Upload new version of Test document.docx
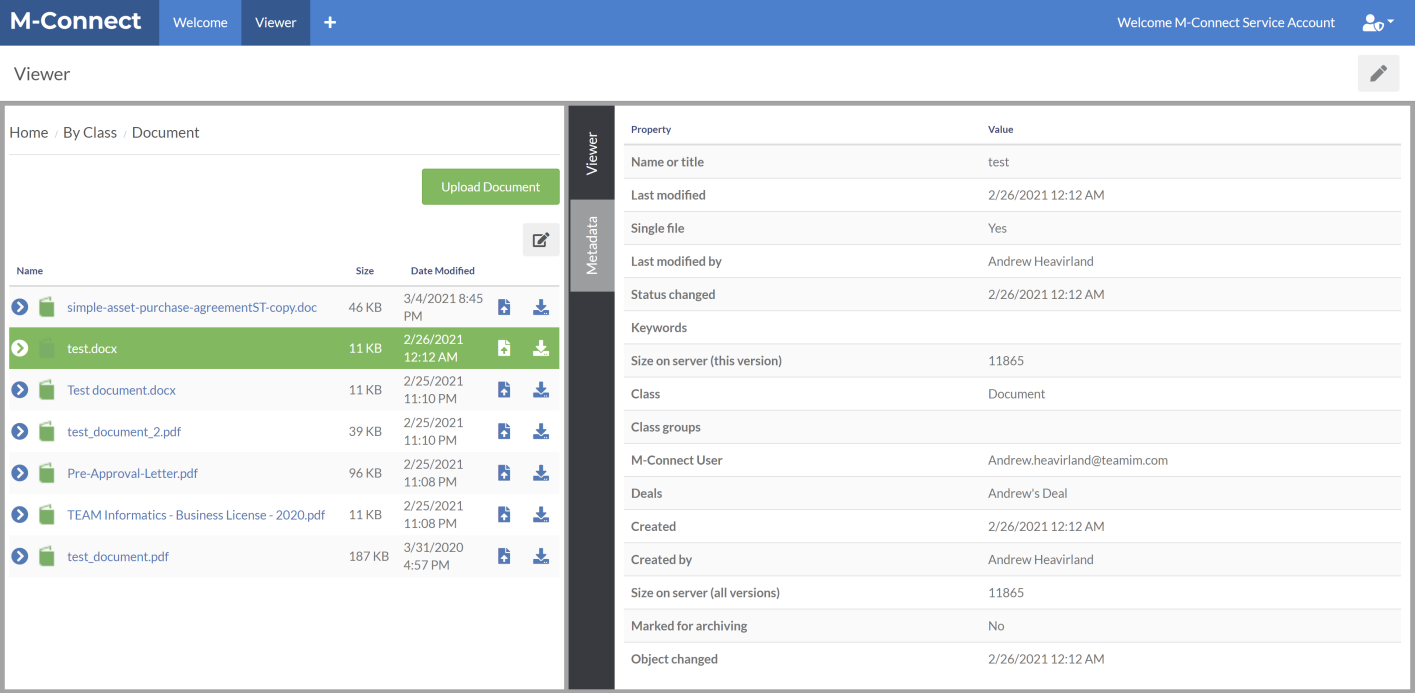This screenshot has width=1415, height=693. tap(504, 390)
